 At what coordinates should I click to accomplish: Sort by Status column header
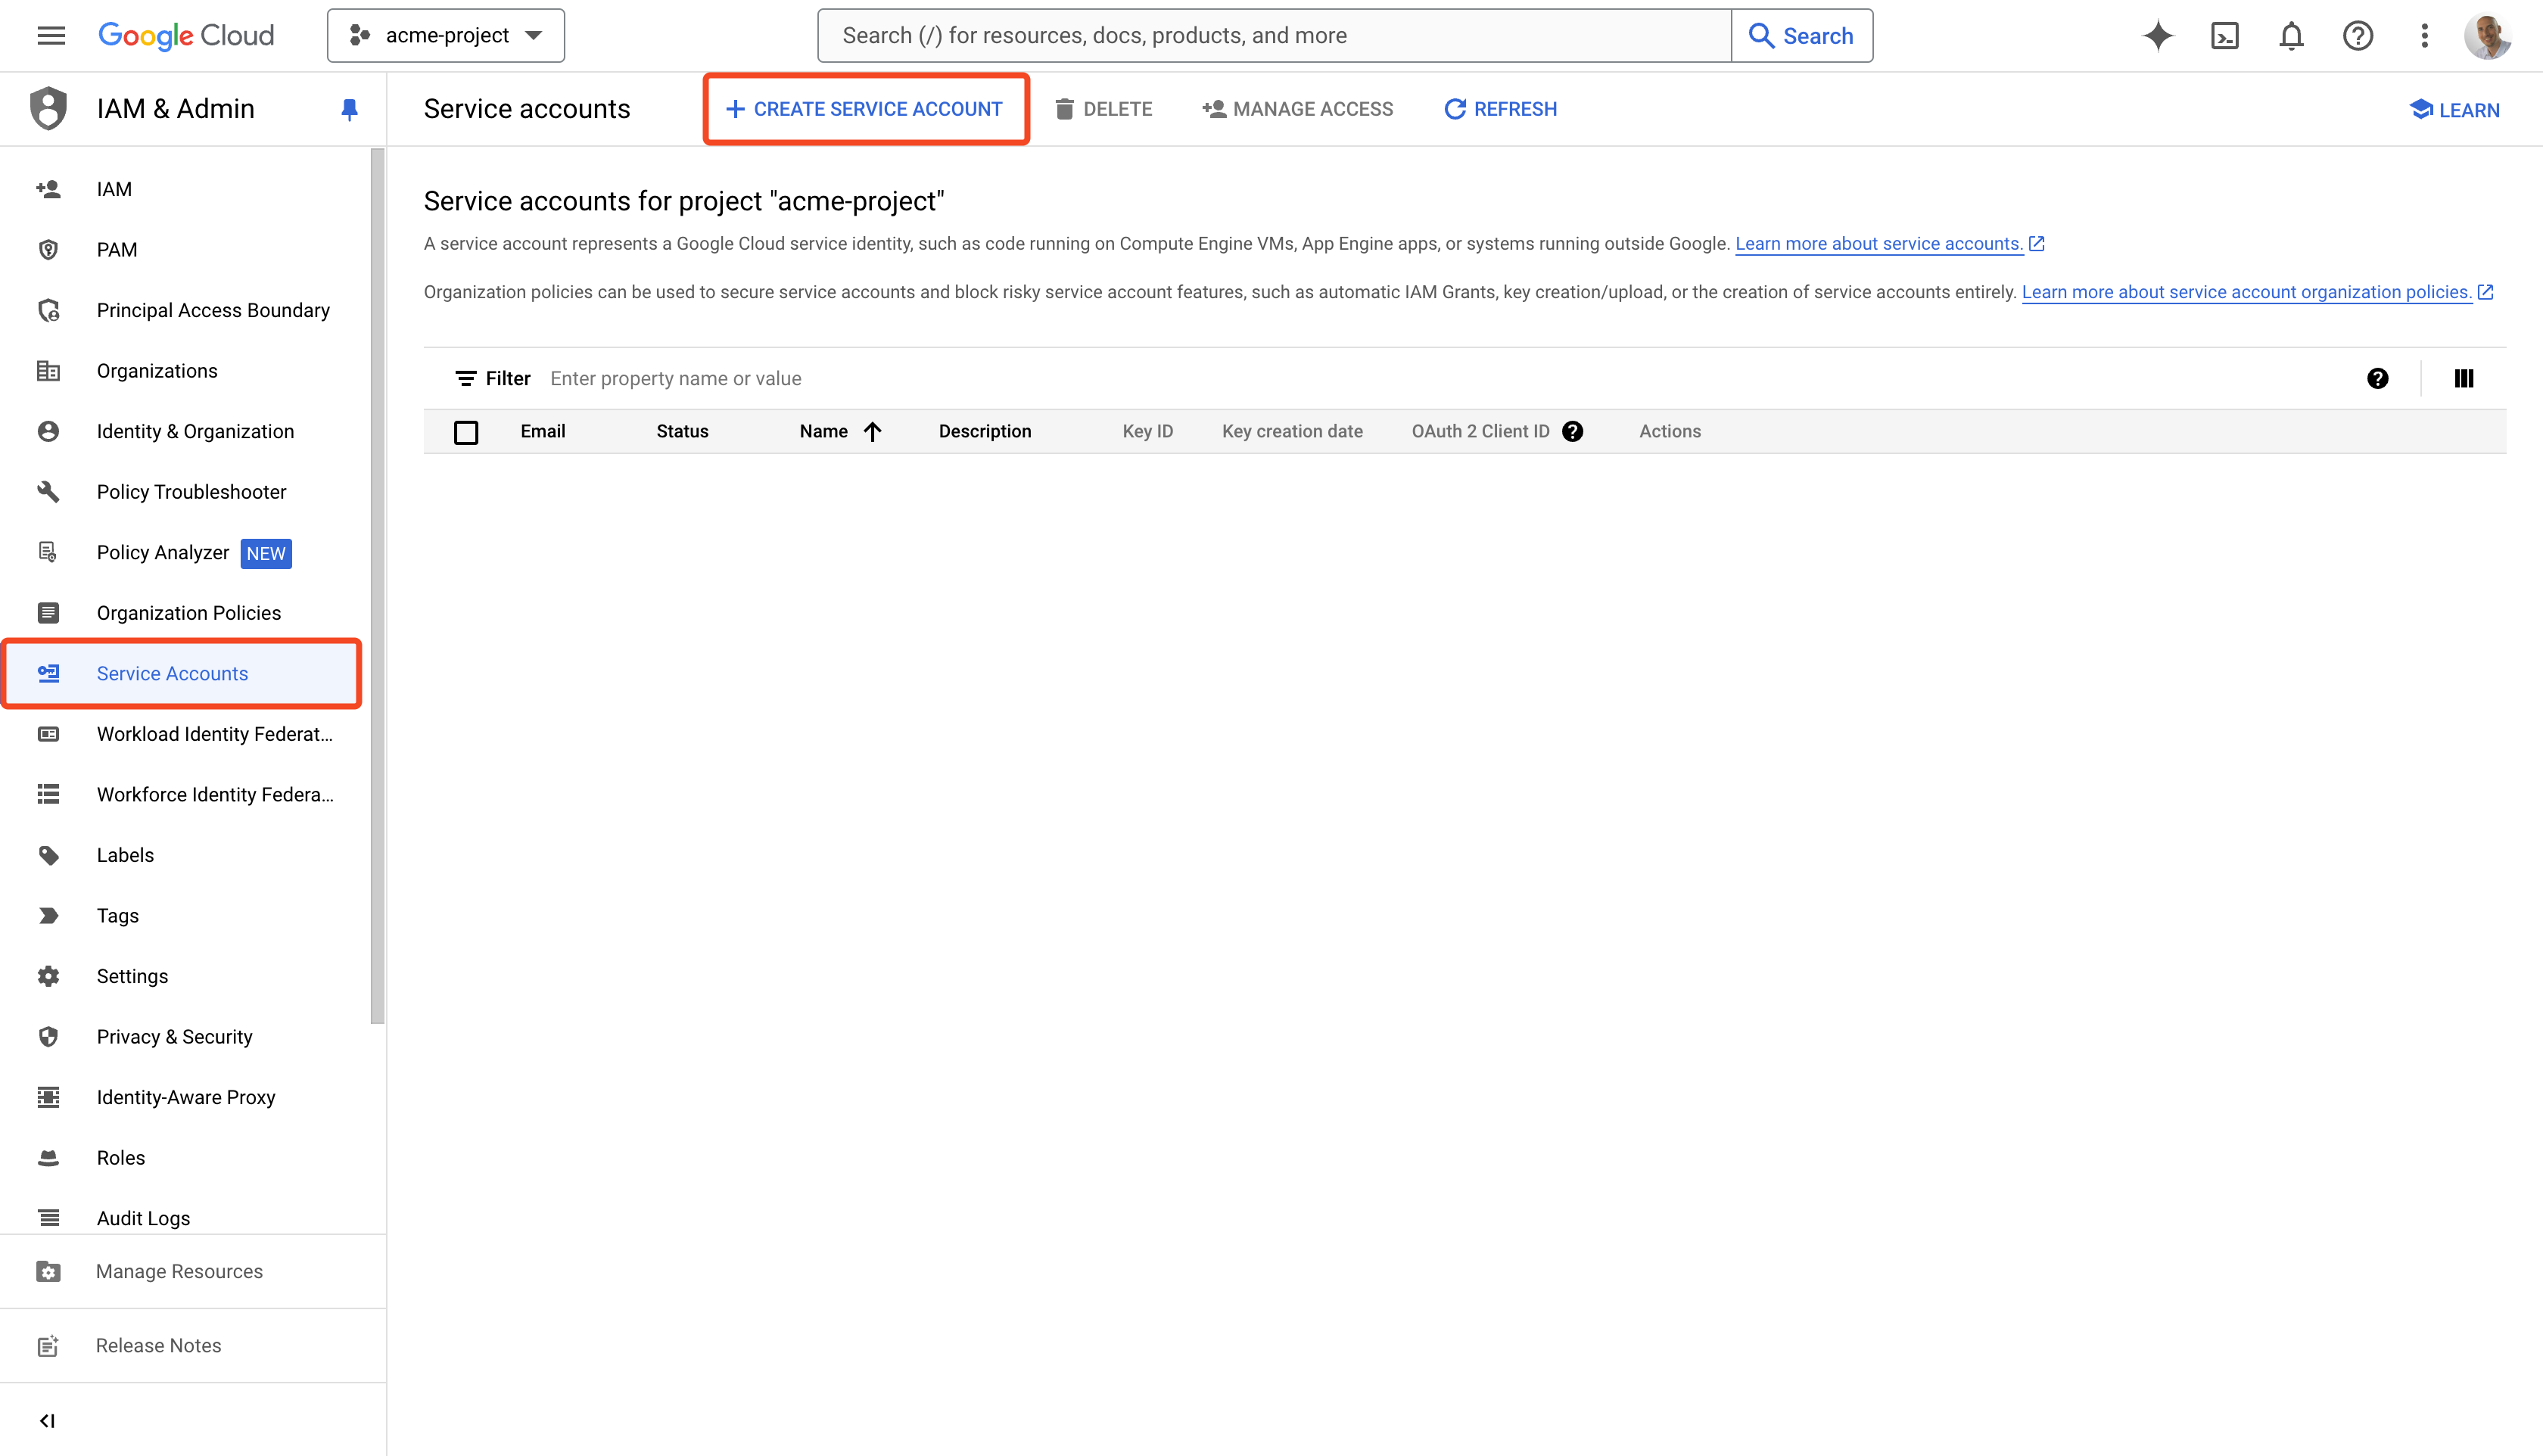[682, 431]
